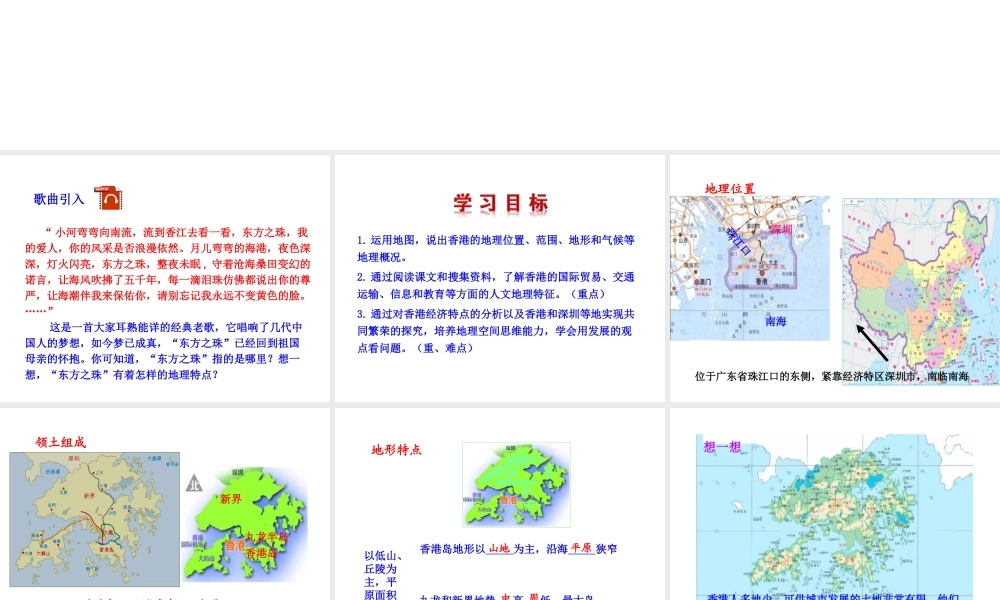This screenshot has height=600, width=1000.
Task: Click the black arrow pointing at China map
Action: [x=872, y=342]
